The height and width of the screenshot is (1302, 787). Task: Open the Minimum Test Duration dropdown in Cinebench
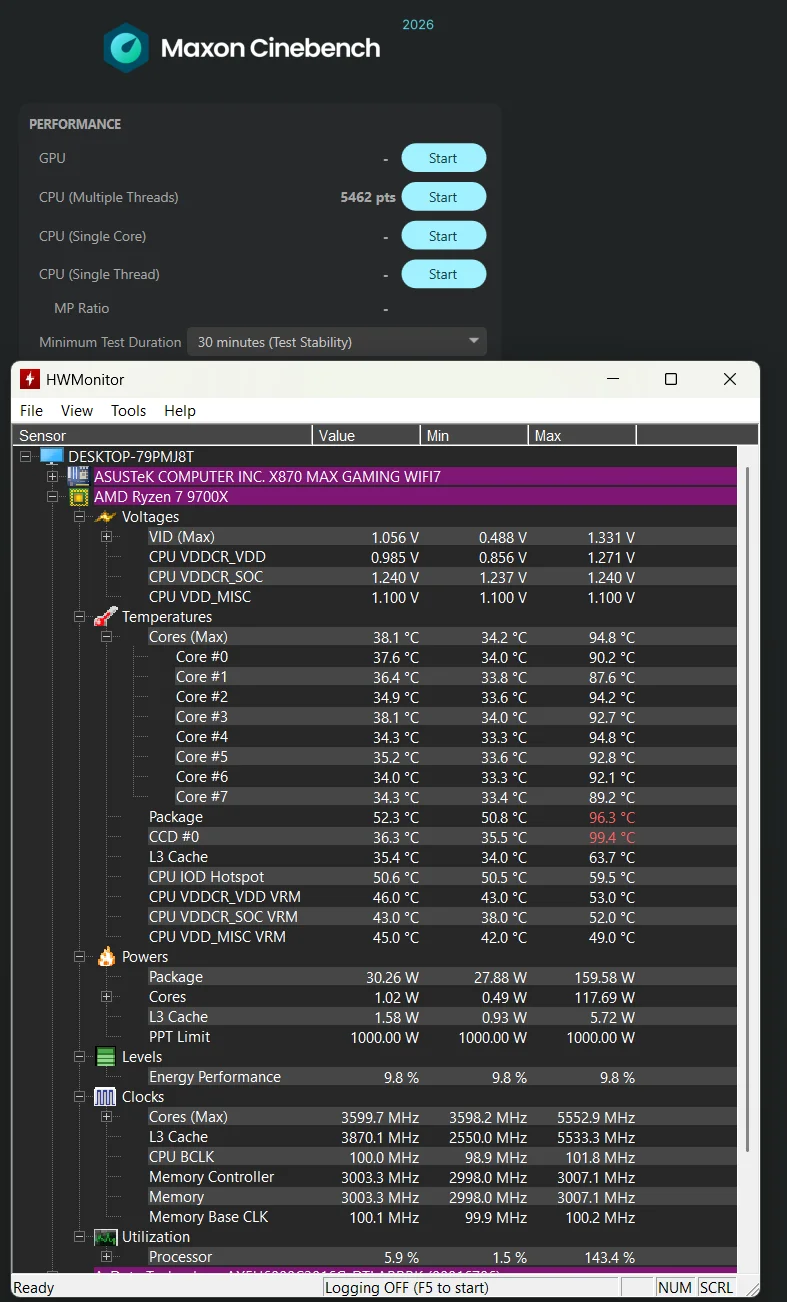coord(338,342)
